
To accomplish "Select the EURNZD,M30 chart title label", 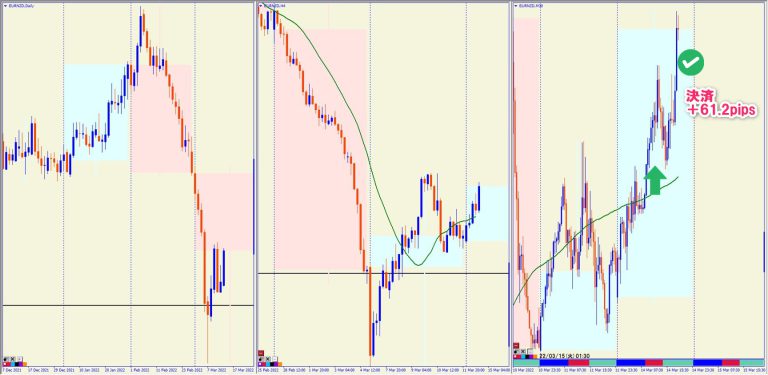I will click(530, 5).
